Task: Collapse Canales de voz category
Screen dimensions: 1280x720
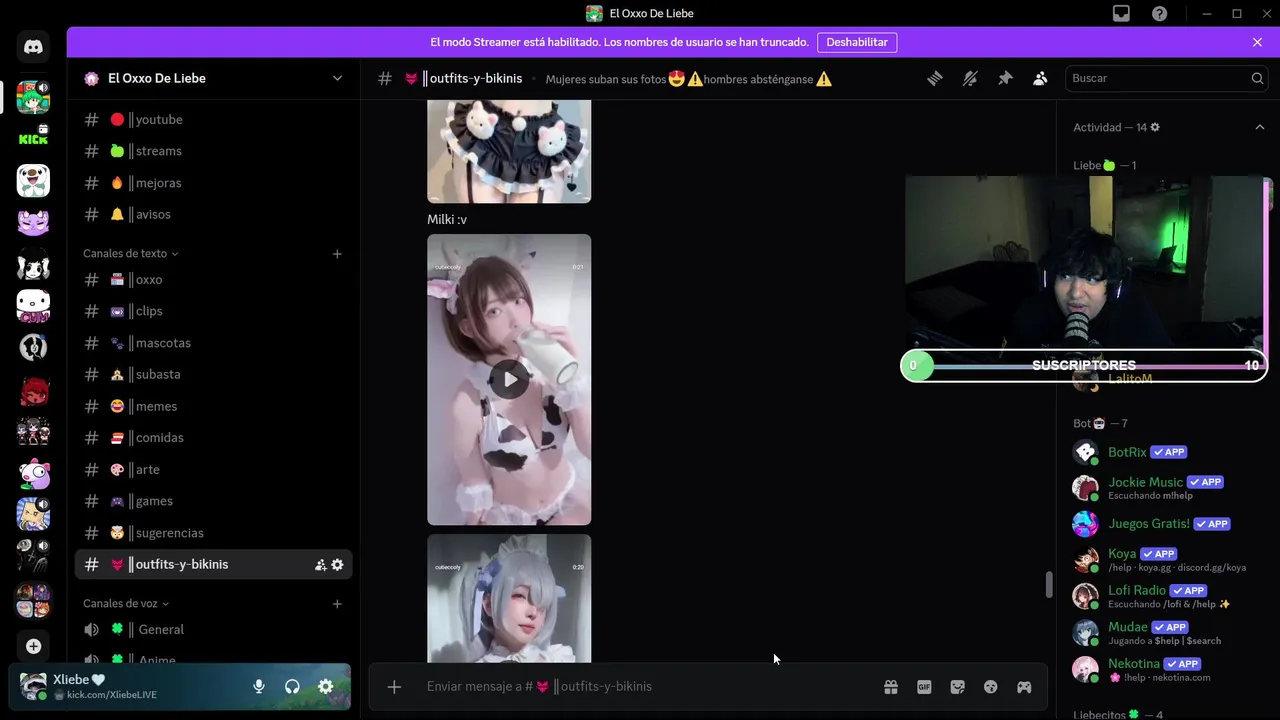Action: pos(125,604)
